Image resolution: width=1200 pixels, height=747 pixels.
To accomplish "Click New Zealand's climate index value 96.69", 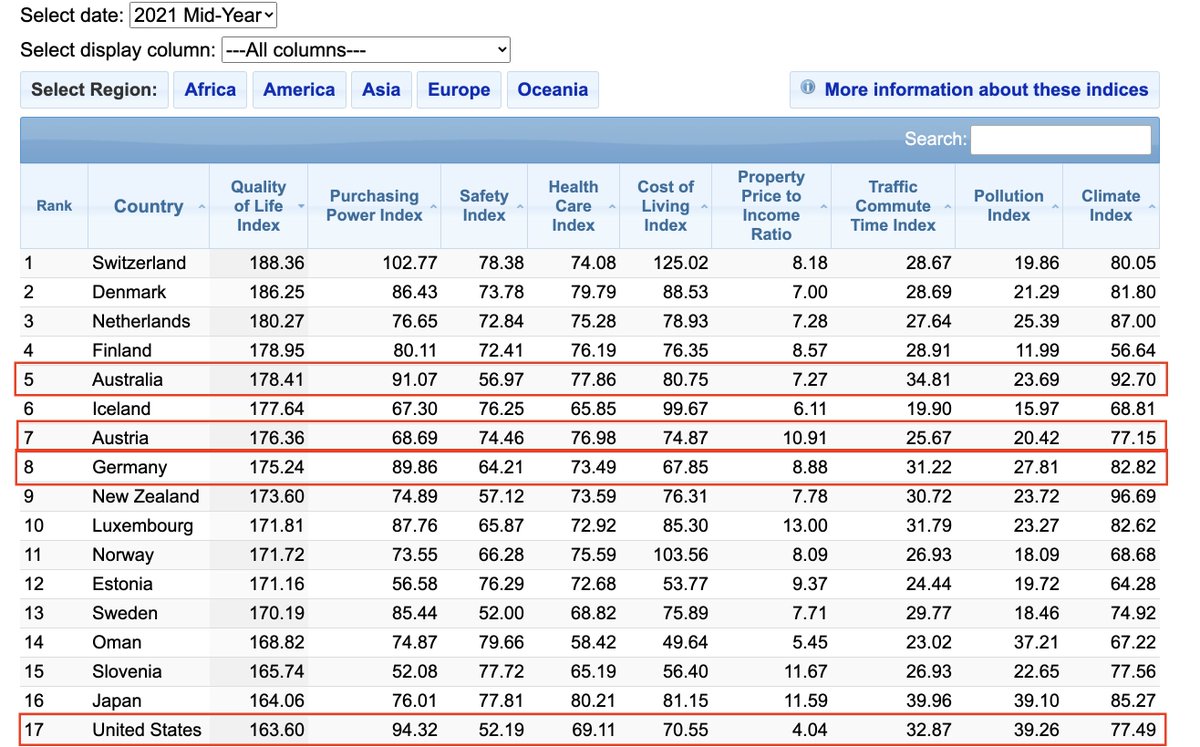I will tap(1131, 496).
